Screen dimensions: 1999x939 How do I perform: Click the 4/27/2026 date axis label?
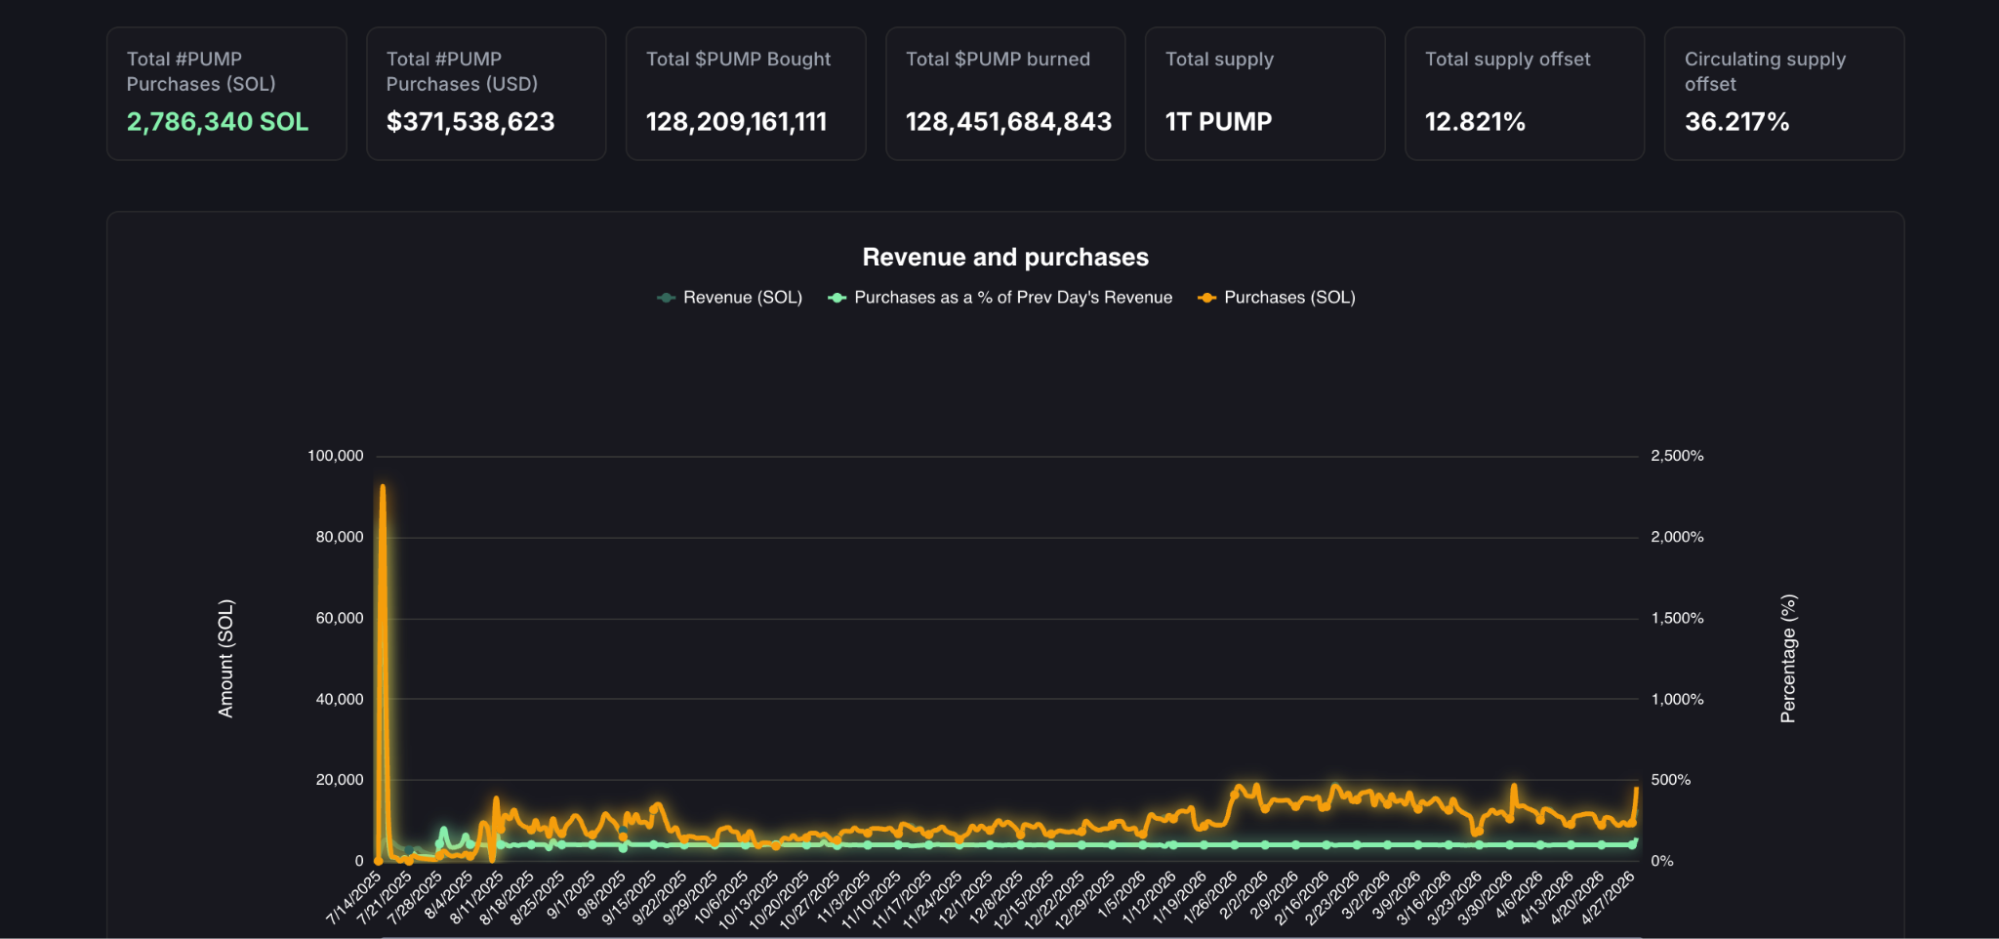click(1609, 897)
